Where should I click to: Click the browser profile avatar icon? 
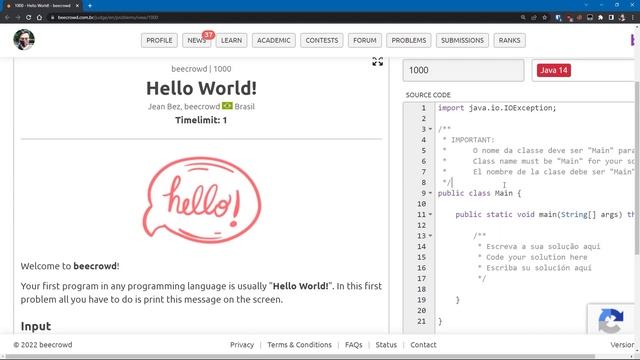[622, 18]
